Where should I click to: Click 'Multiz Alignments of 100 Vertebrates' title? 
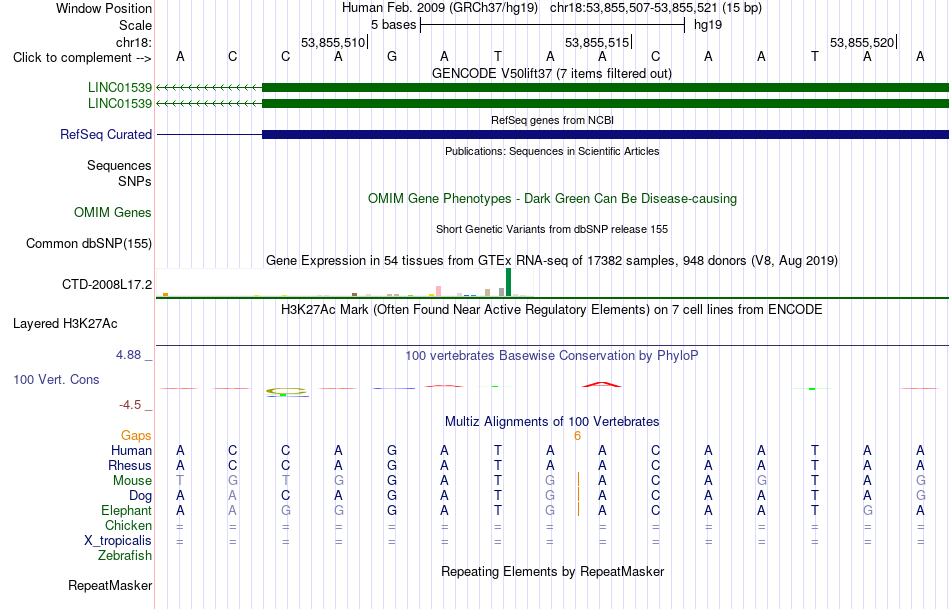pyautogui.click(x=552, y=422)
